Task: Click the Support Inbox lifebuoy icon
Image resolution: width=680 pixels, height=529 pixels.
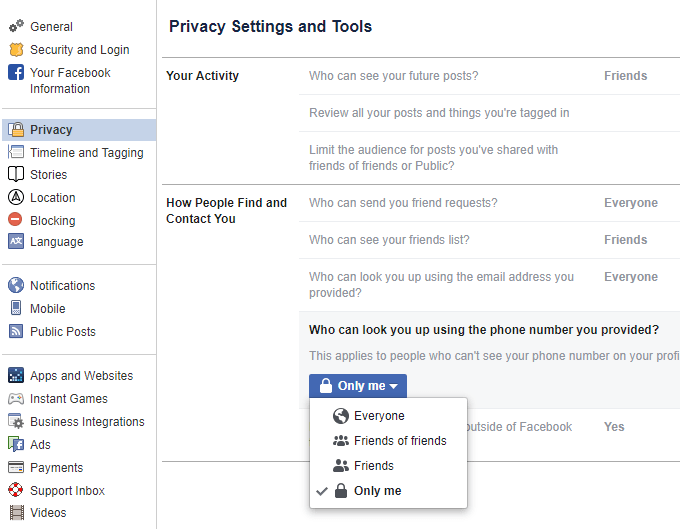Action: point(16,490)
